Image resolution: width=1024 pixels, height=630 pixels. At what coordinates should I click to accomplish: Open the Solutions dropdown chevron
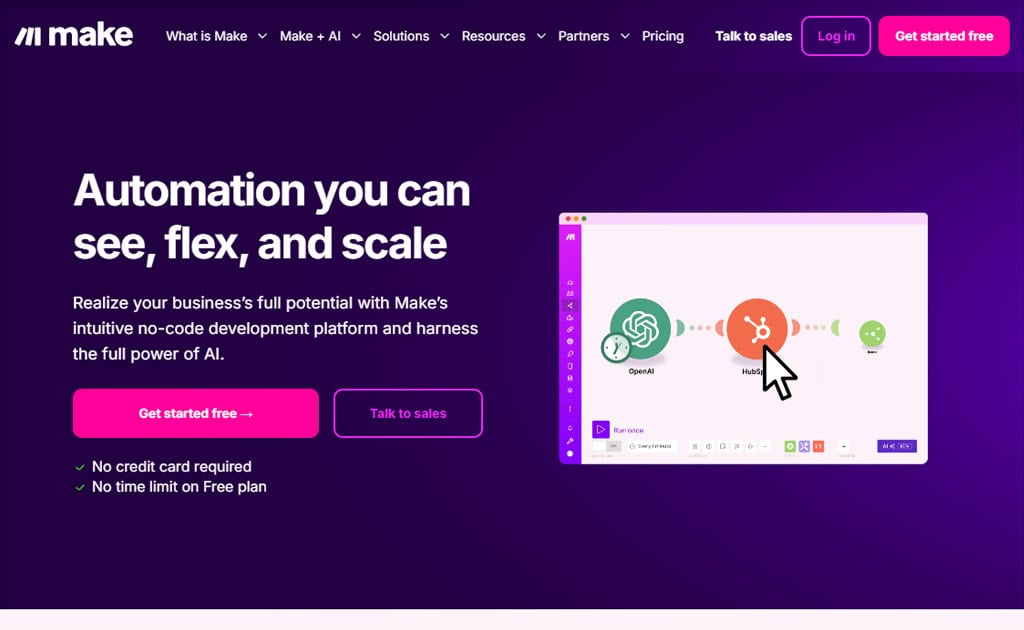(444, 36)
